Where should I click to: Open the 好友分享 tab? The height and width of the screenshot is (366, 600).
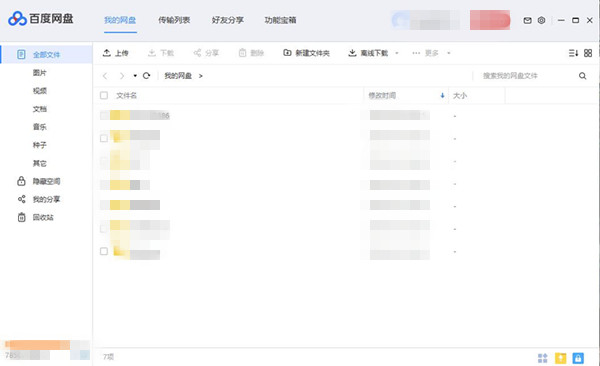228,20
